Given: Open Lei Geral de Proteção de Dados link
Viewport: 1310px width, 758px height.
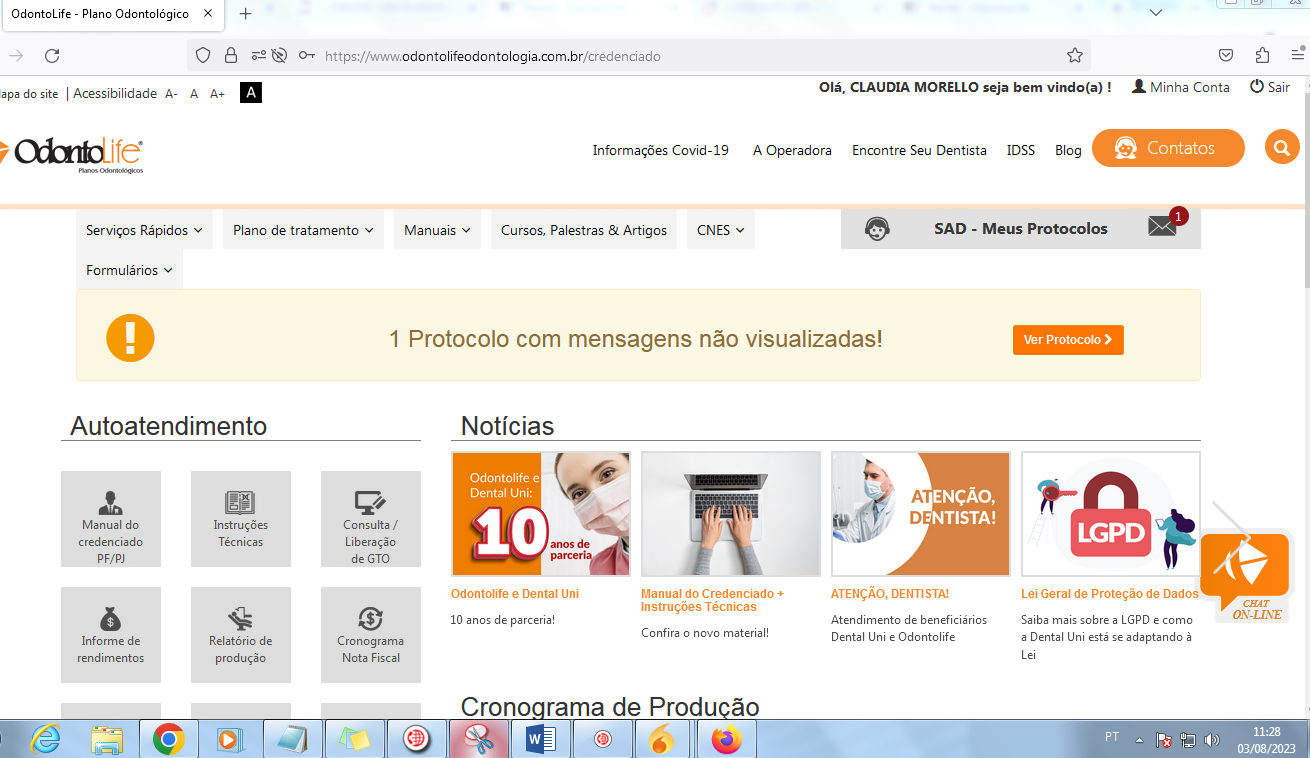Looking at the screenshot, I should (x=1110, y=594).
